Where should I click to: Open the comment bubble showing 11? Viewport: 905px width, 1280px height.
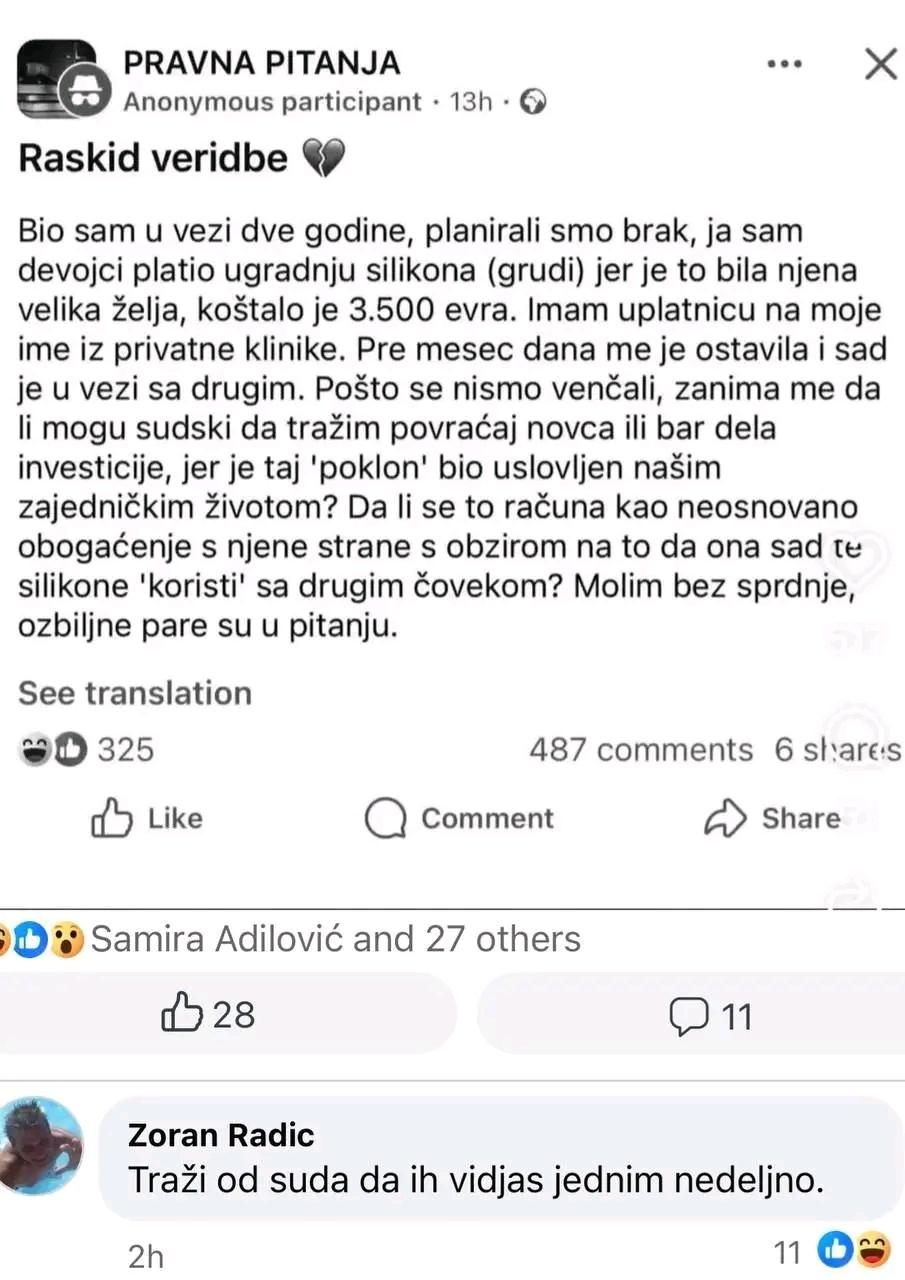tap(710, 1016)
